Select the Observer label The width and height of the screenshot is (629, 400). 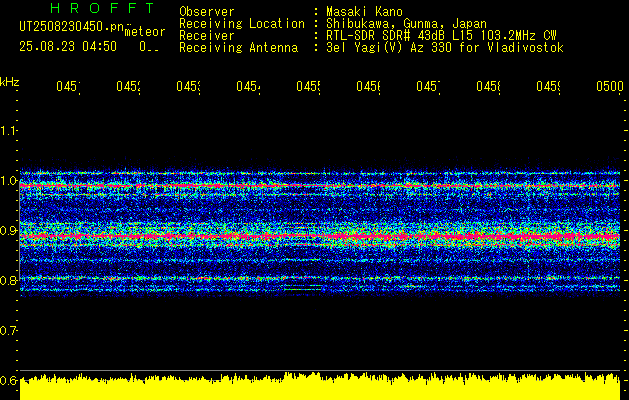pos(207,12)
